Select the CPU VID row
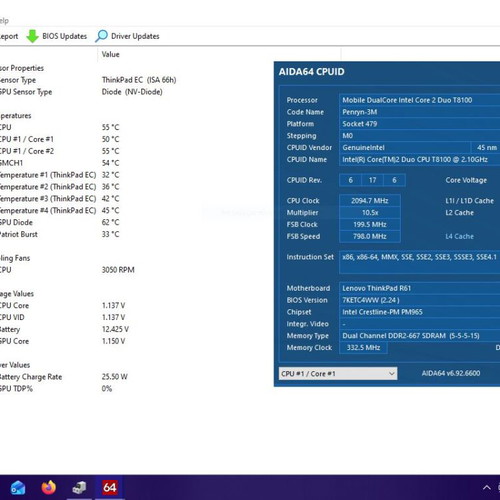 (63, 317)
